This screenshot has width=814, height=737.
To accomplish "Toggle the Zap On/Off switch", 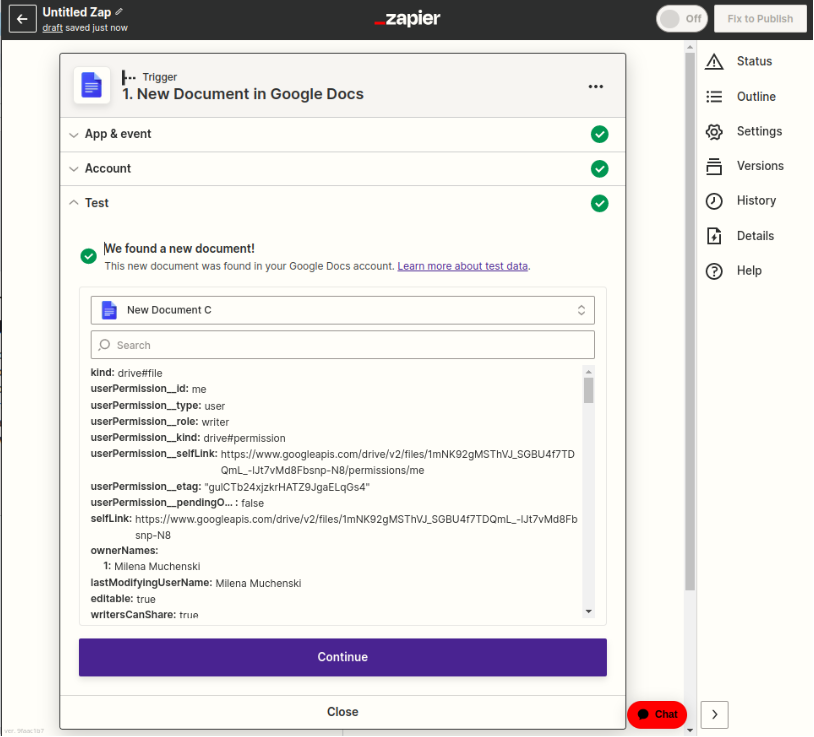I will click(681, 19).
